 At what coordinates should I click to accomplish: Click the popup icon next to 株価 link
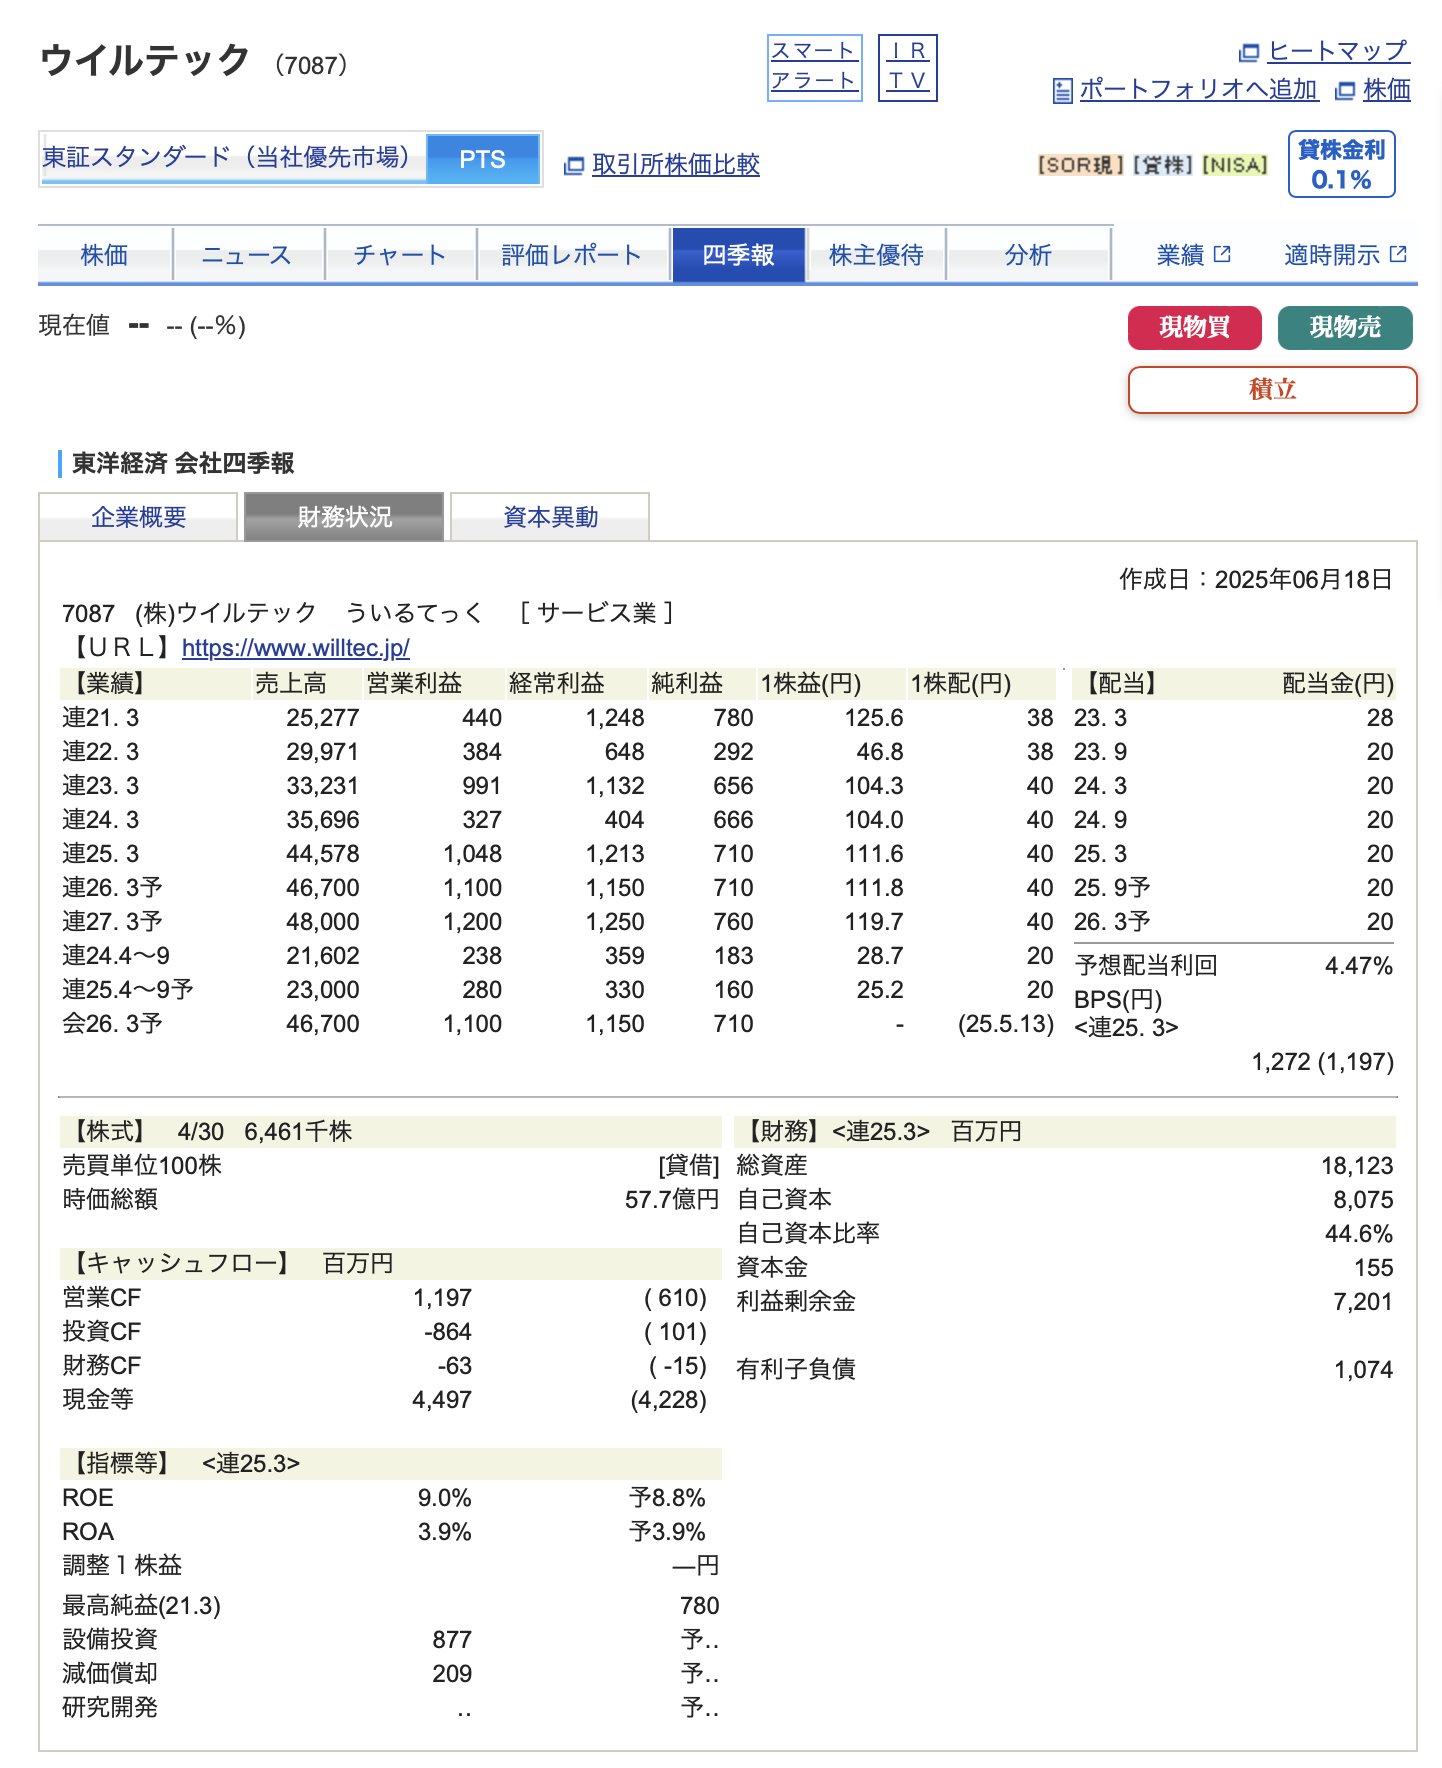pyautogui.click(x=1345, y=91)
